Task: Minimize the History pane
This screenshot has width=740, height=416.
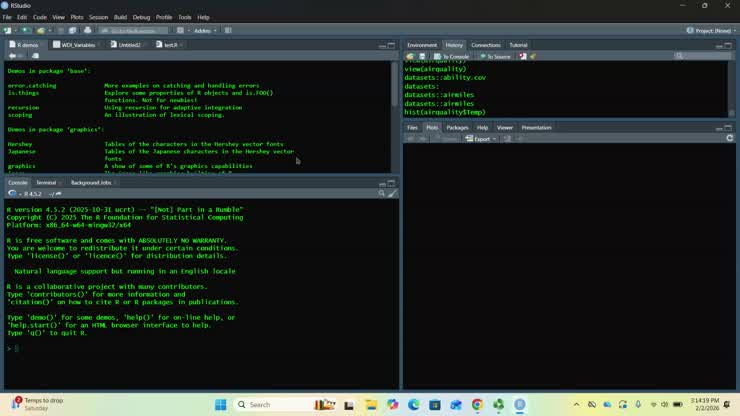Action: tap(719, 45)
